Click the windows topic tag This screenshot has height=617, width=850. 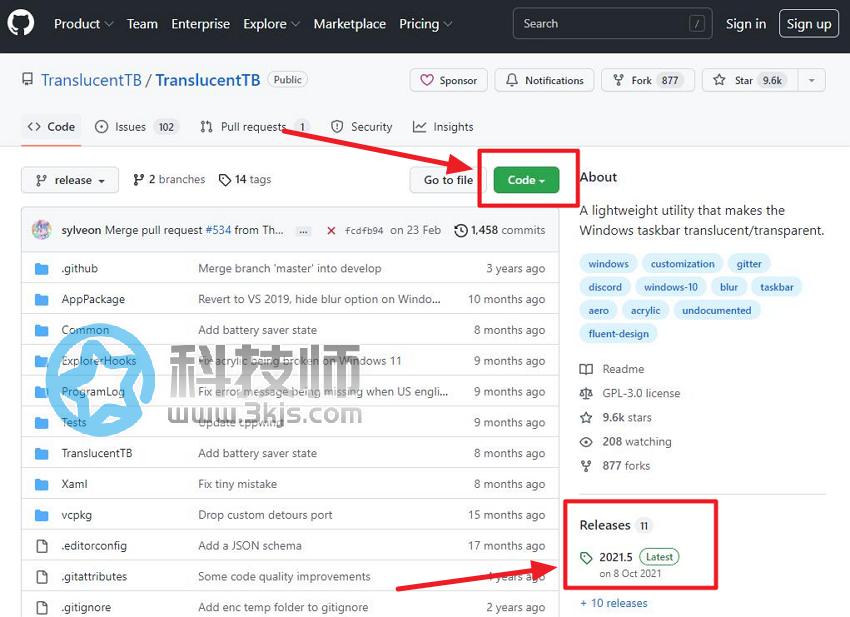[608, 264]
